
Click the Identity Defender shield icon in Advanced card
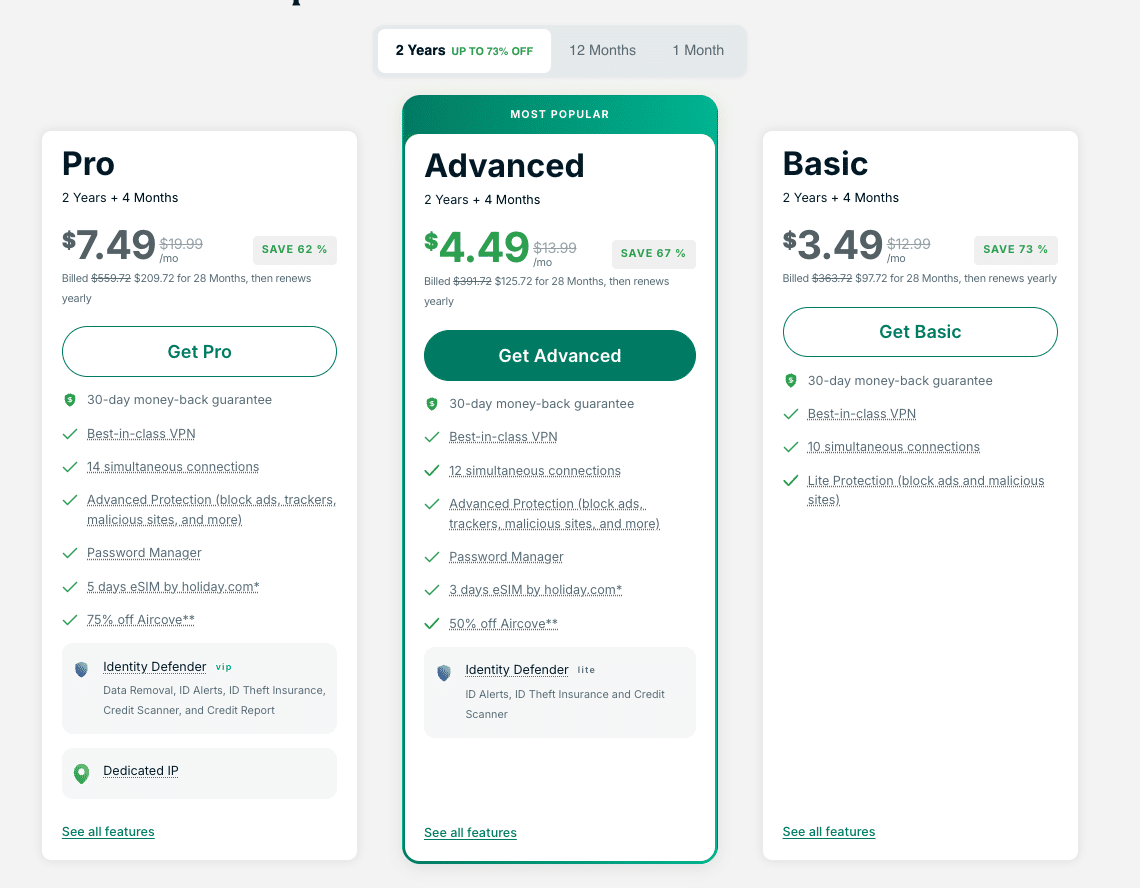(x=443, y=673)
